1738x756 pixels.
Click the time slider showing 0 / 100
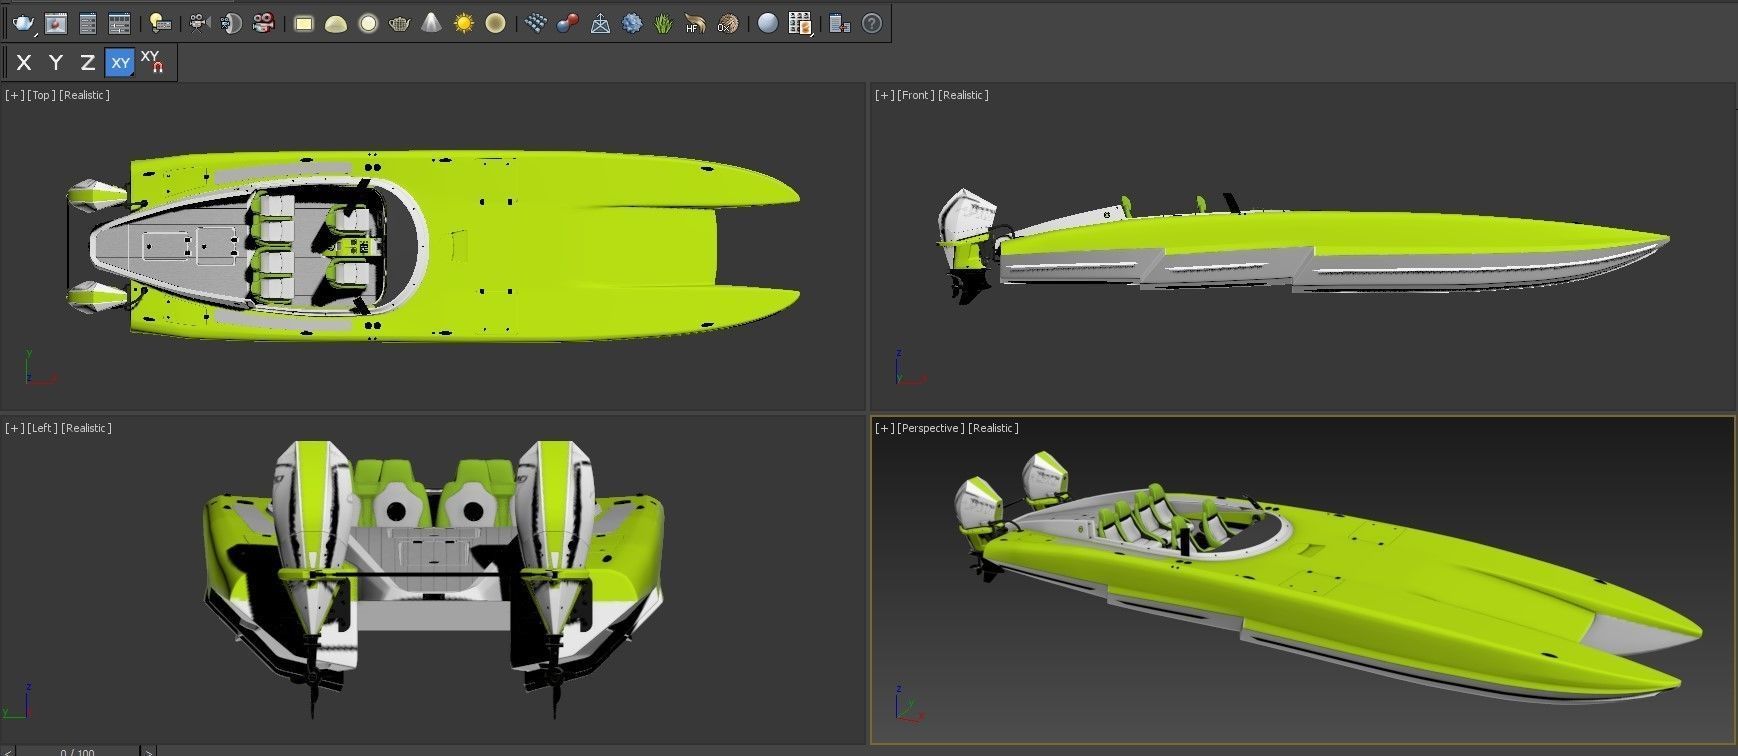[x=77, y=751]
